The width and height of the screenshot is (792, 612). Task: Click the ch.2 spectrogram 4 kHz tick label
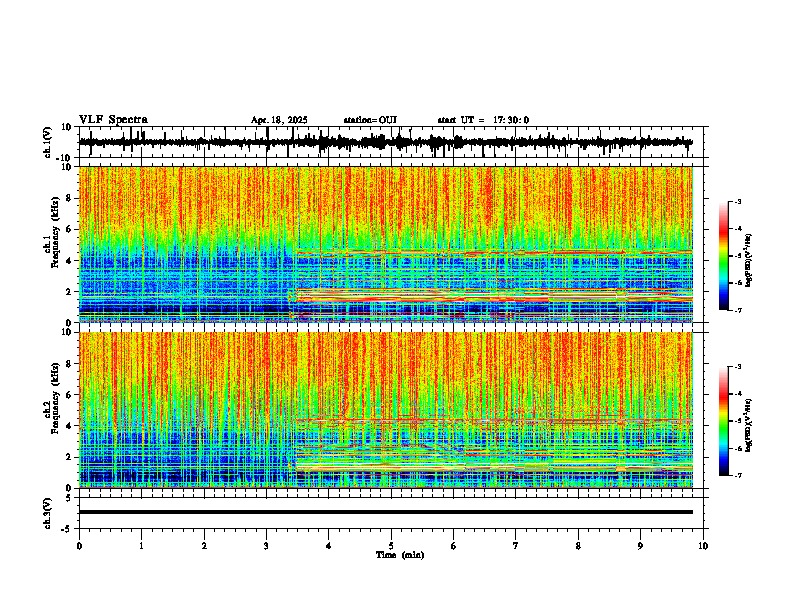[x=69, y=426]
